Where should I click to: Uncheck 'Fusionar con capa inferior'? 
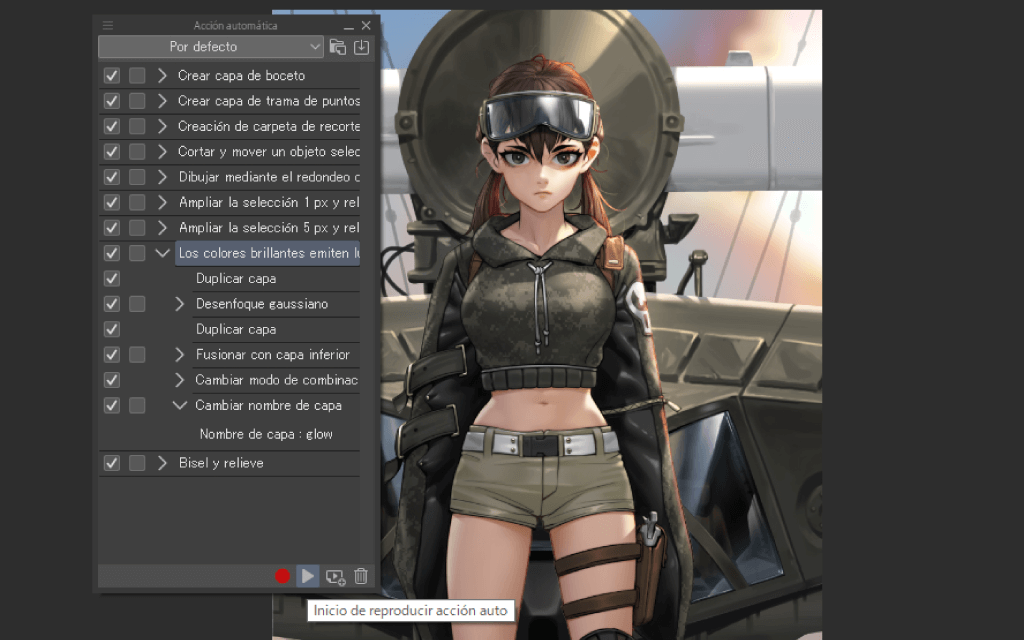[x=110, y=354]
